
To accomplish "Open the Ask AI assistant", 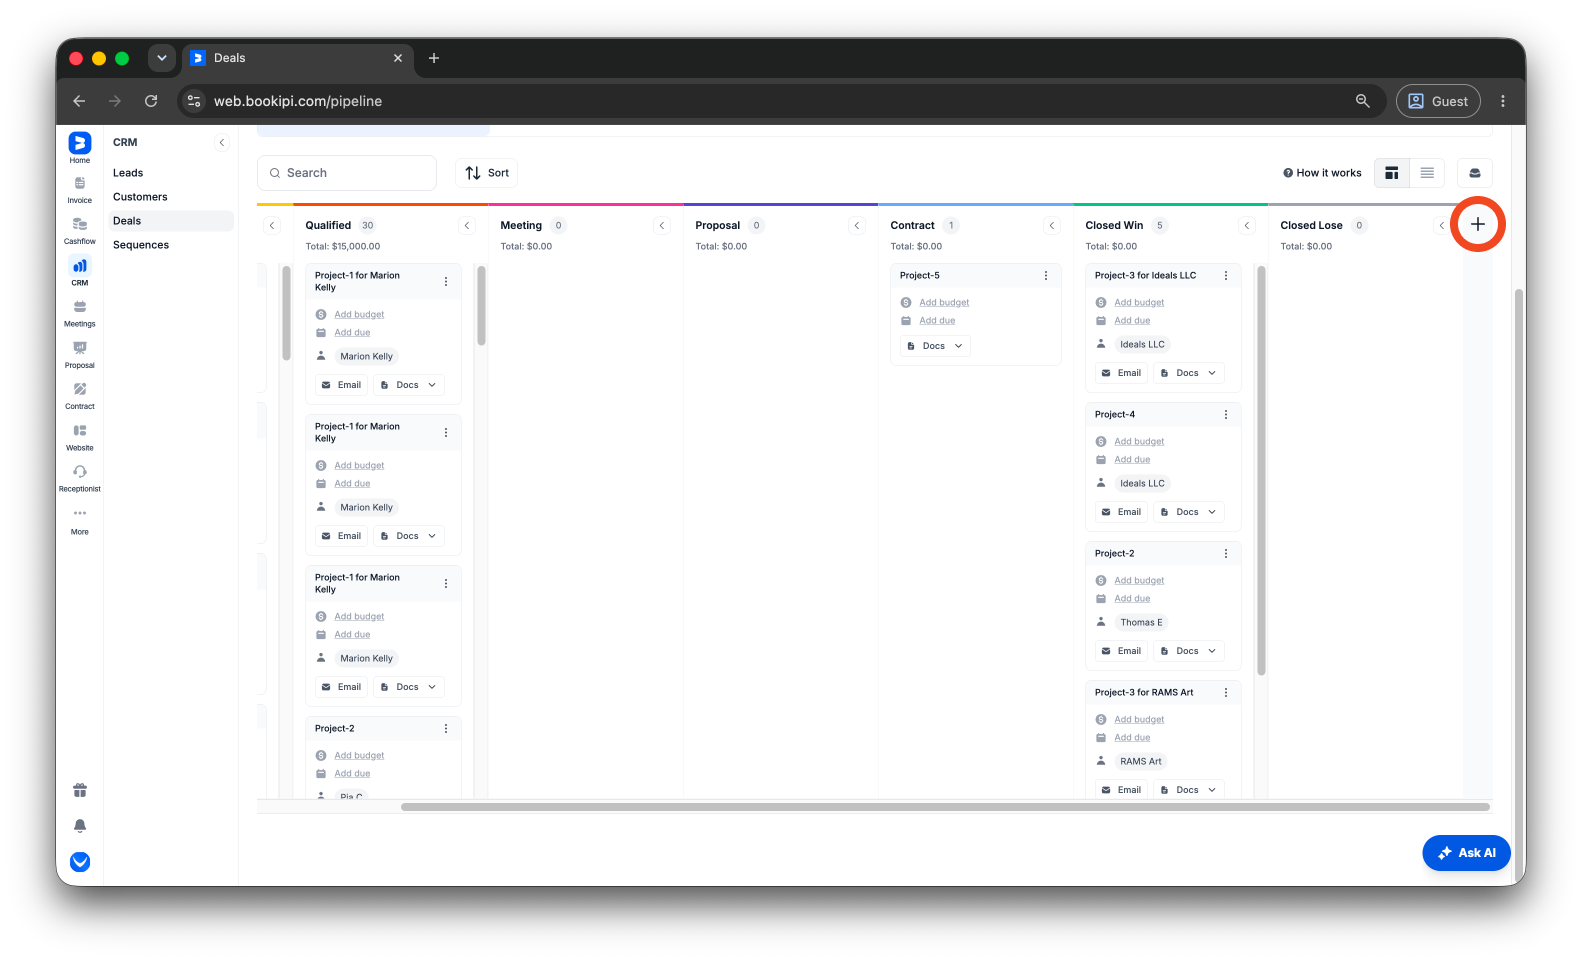I will click(x=1466, y=853).
